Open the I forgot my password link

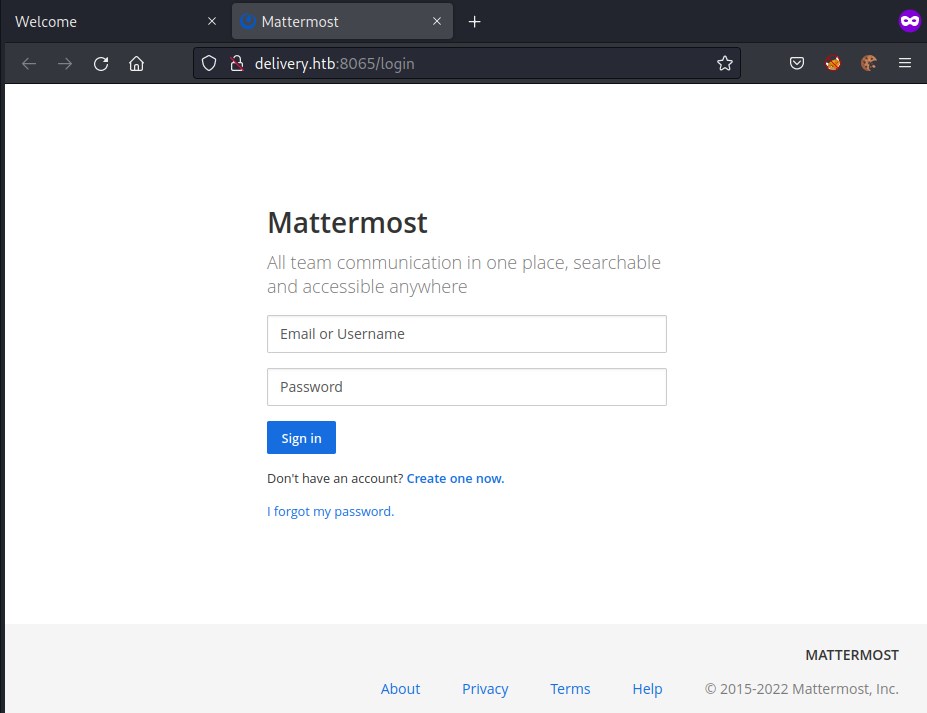pyautogui.click(x=330, y=512)
